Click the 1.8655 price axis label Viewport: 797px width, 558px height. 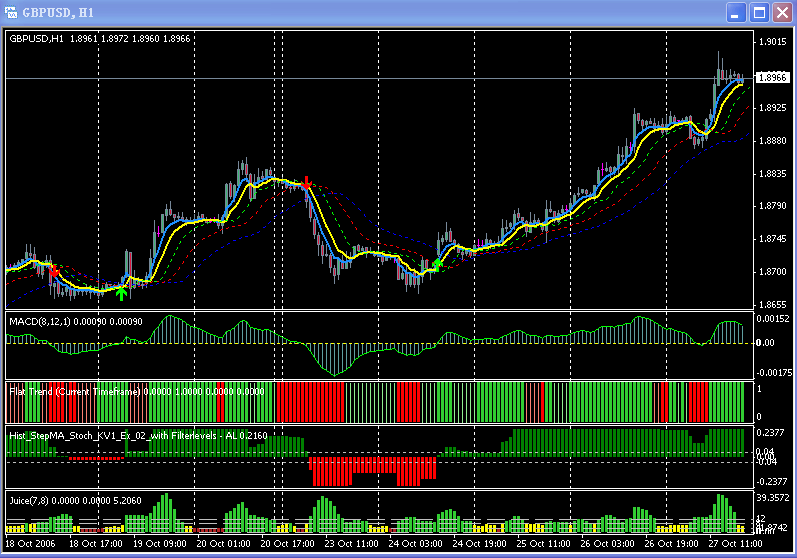click(x=772, y=305)
